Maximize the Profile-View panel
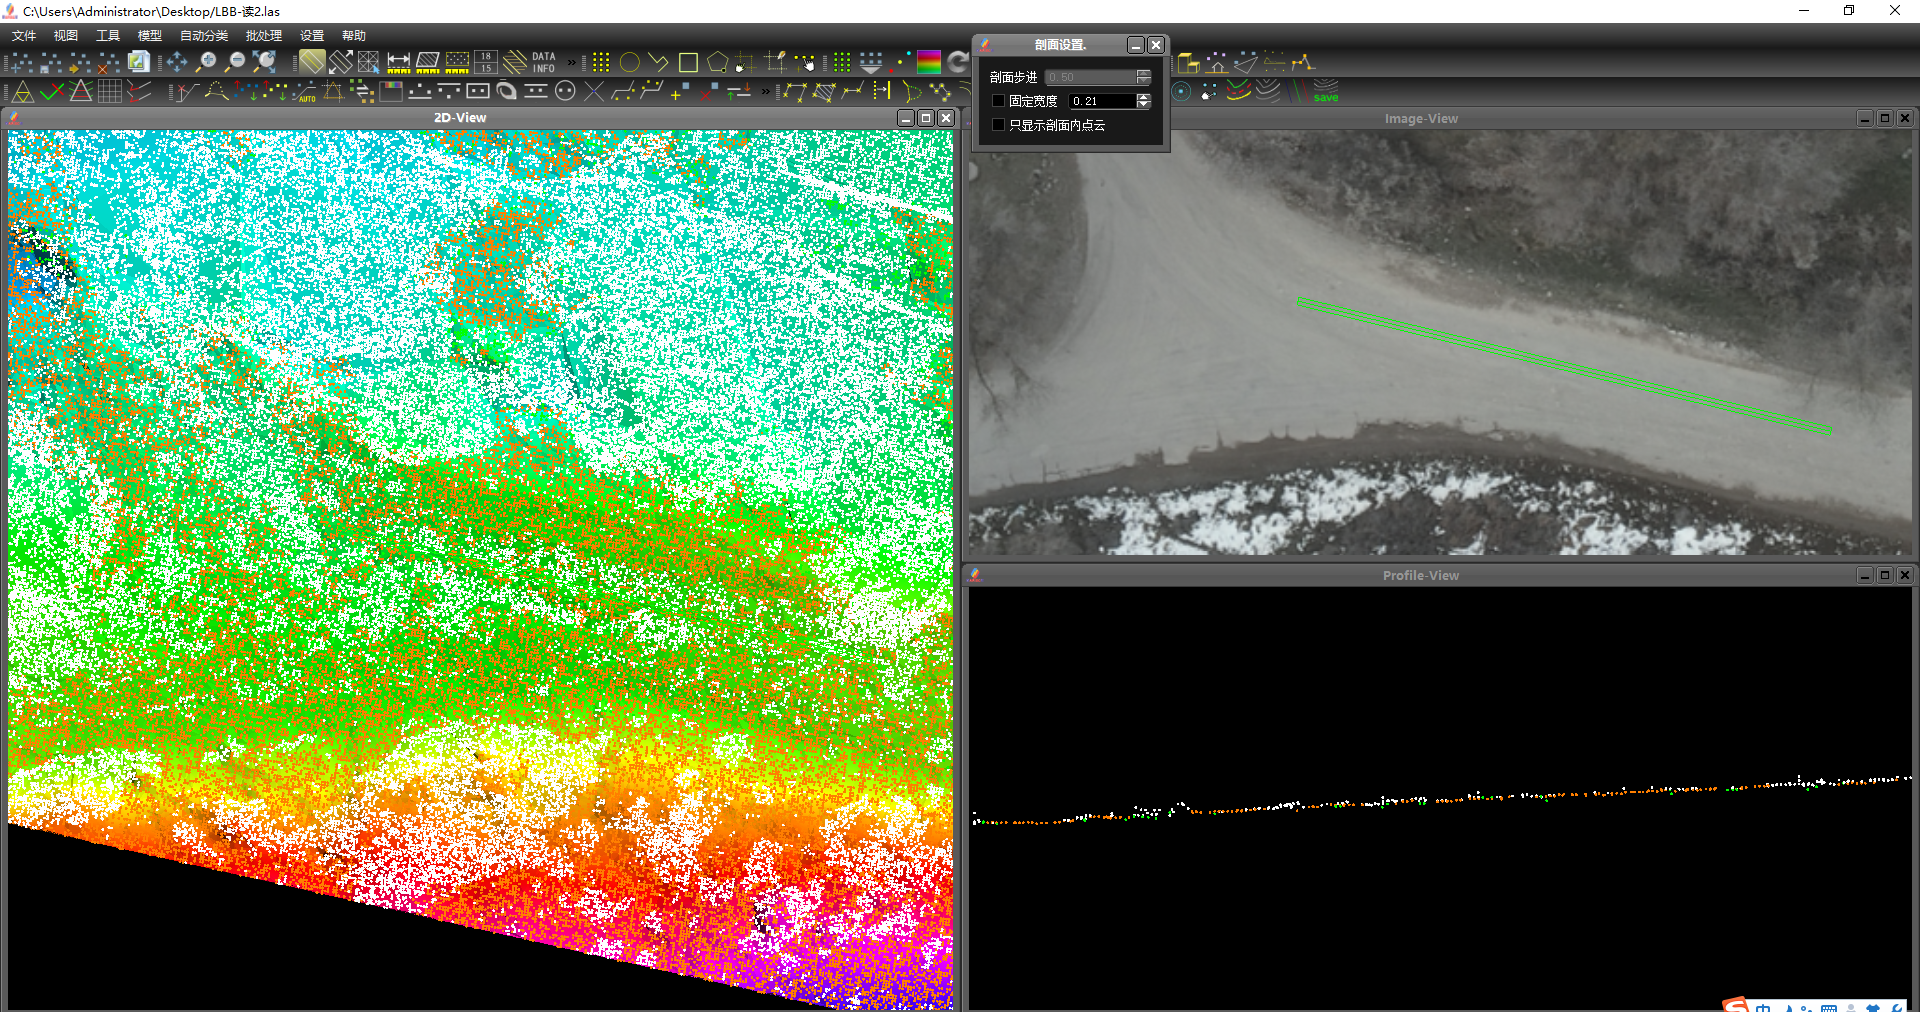The height and width of the screenshot is (1012, 1920). point(1884,575)
